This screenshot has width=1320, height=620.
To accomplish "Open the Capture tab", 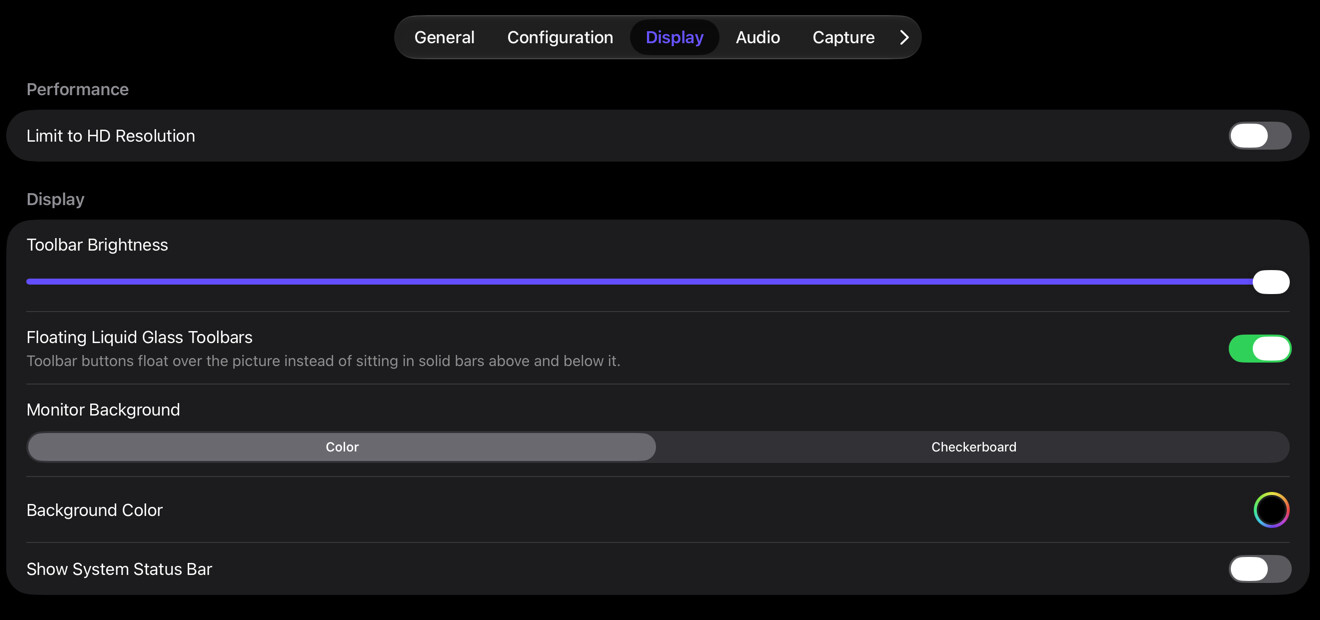I will click(843, 37).
